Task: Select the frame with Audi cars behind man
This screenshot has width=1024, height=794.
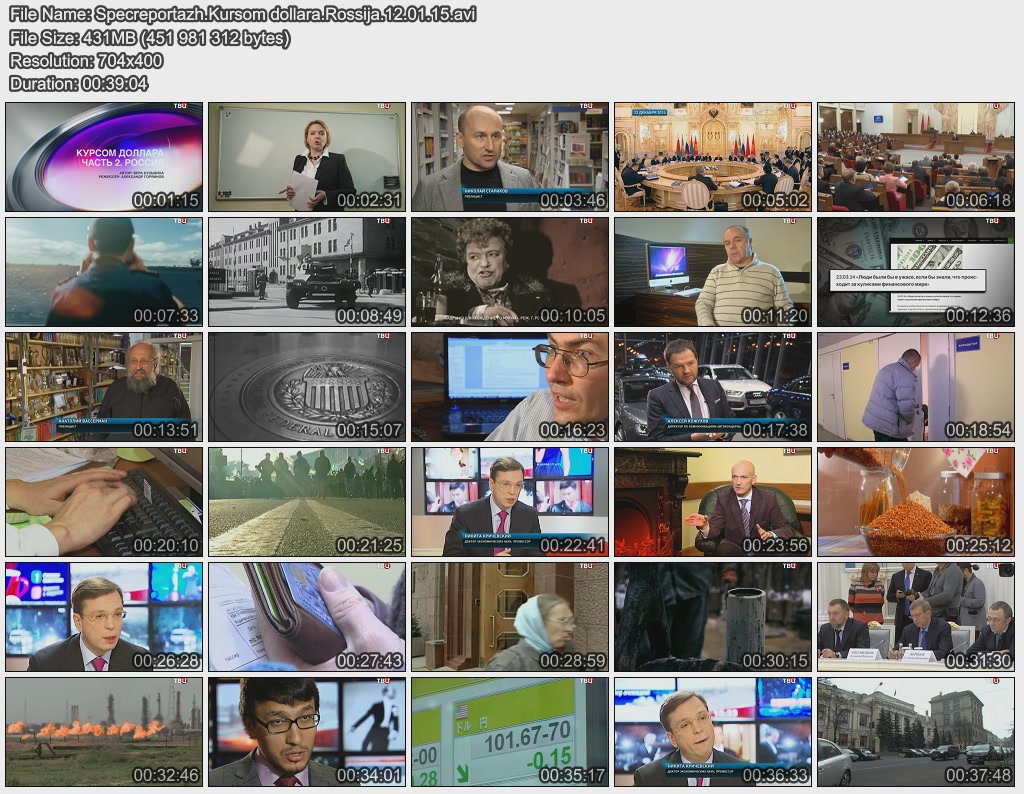Action: [712, 386]
